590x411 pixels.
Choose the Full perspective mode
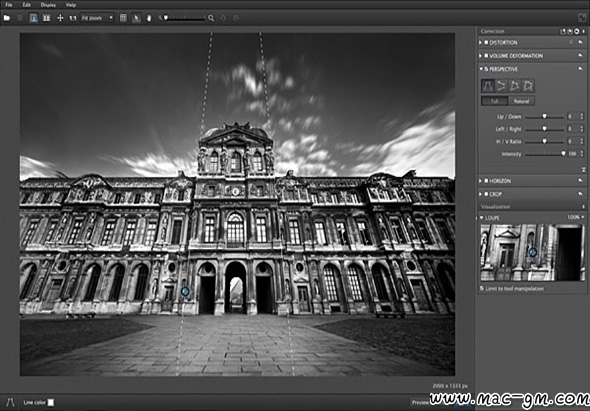tap(494, 101)
